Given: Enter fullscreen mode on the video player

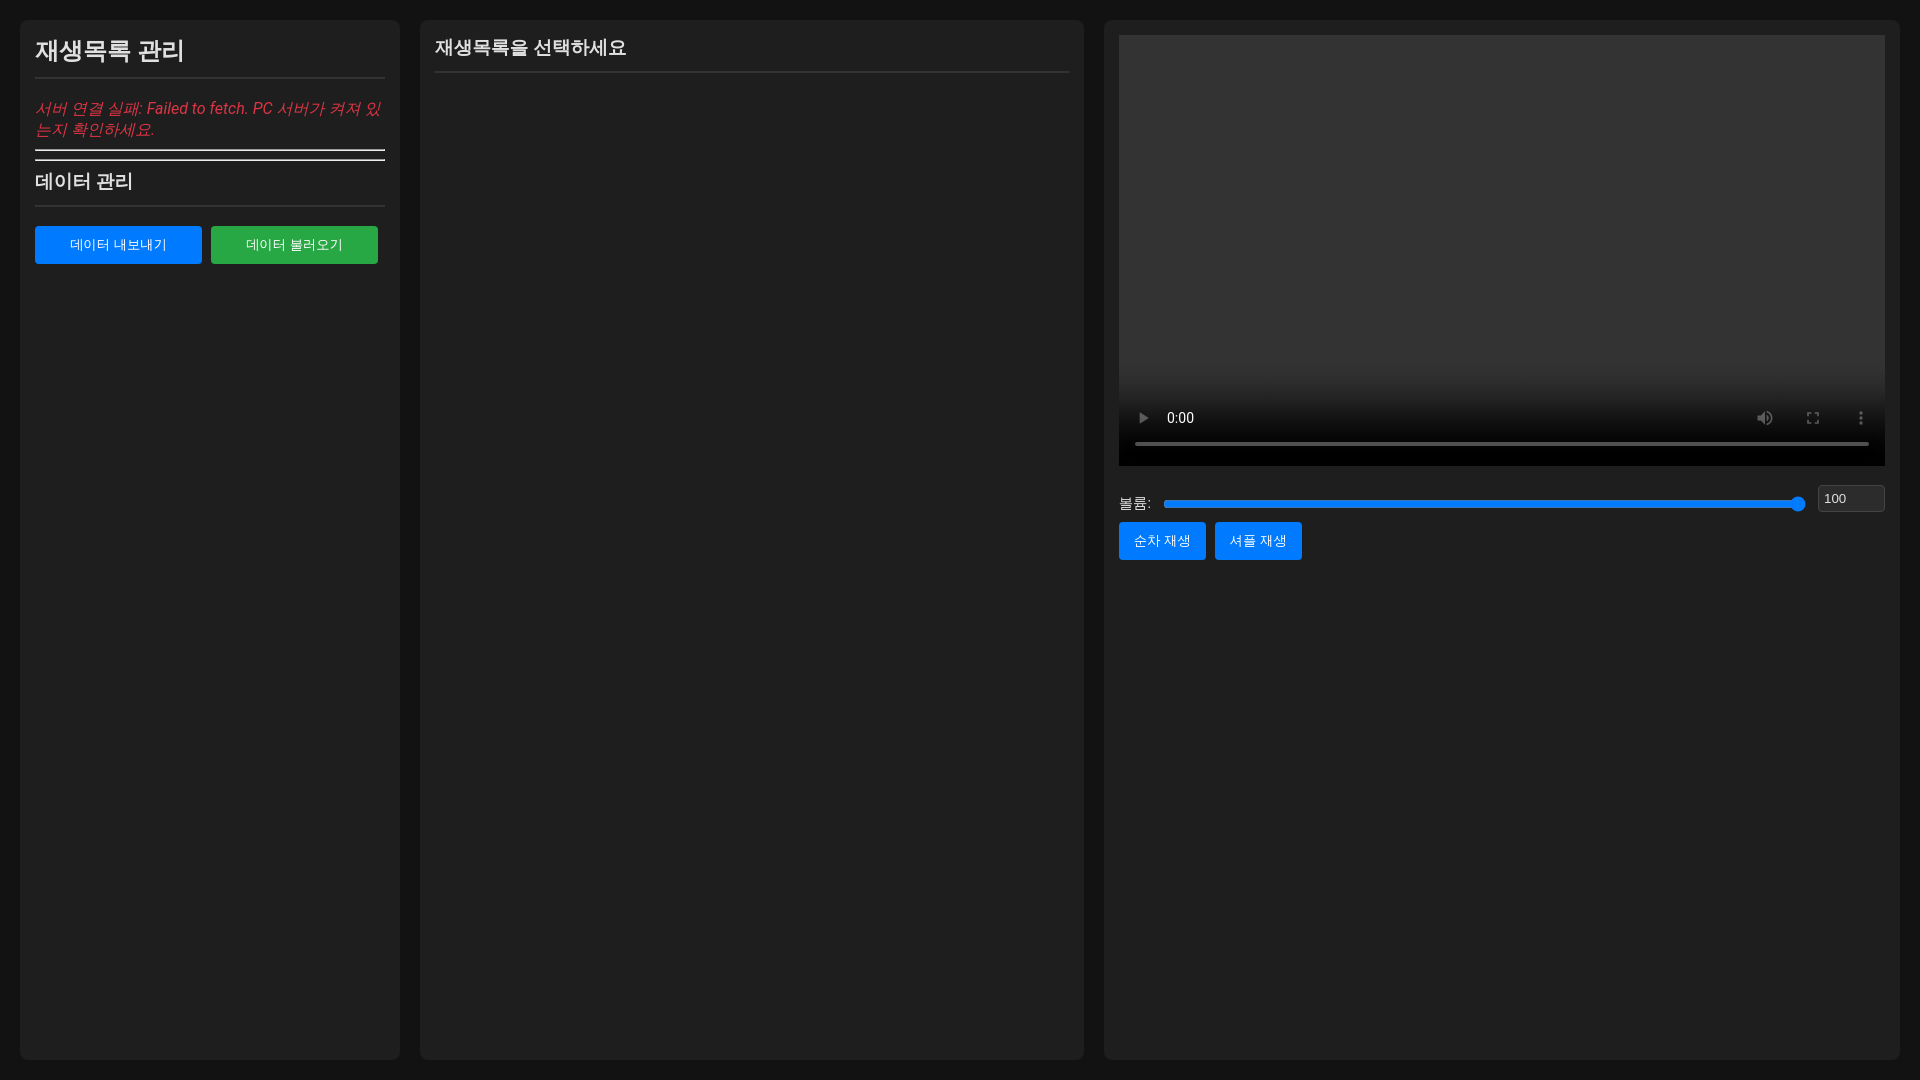Looking at the screenshot, I should pyautogui.click(x=1813, y=418).
